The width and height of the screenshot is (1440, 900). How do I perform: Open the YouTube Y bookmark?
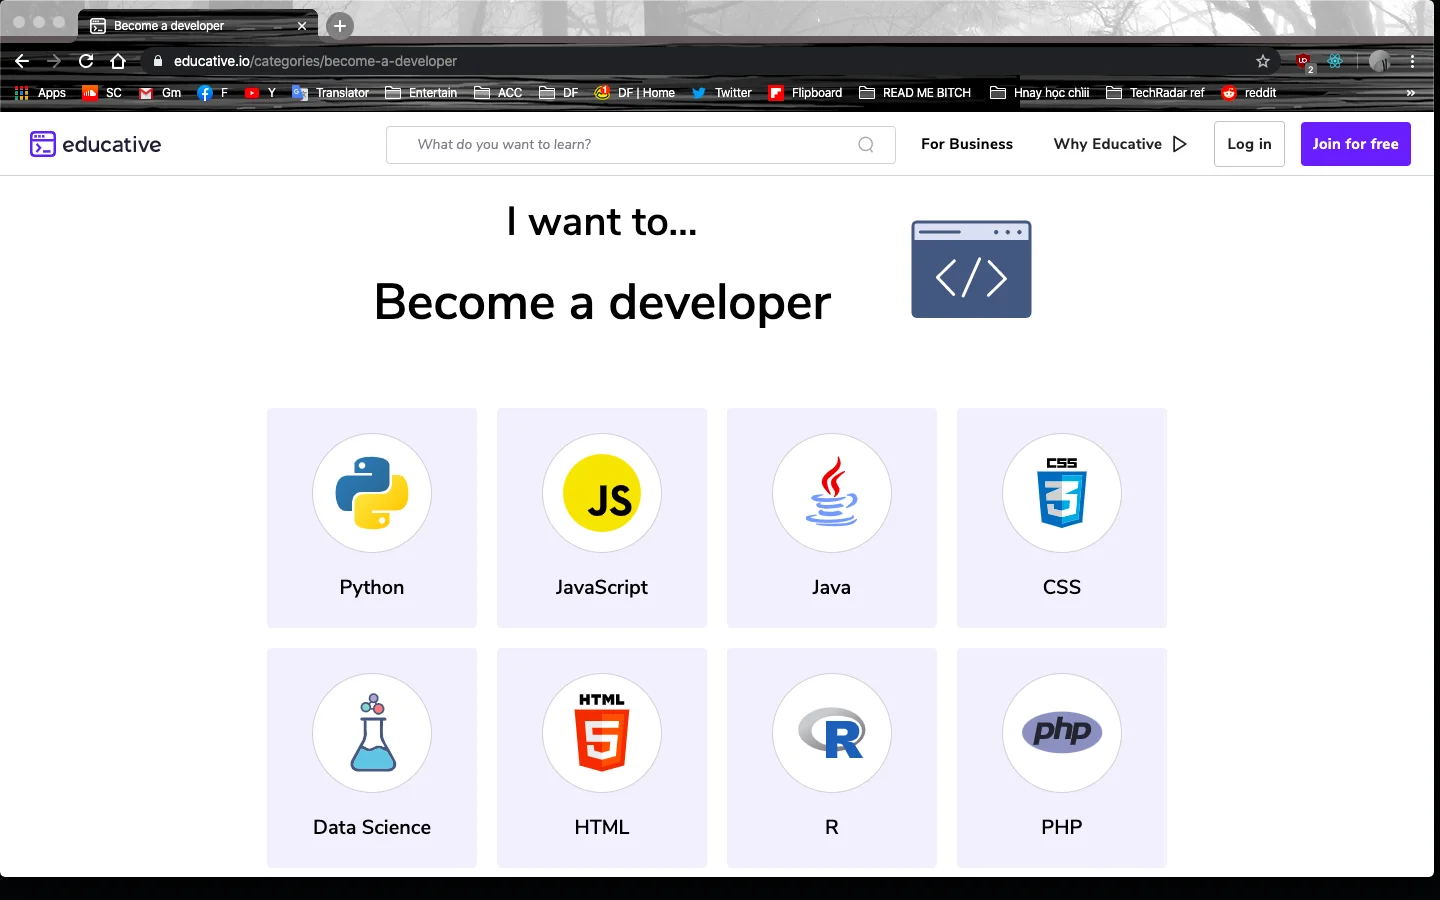click(260, 93)
